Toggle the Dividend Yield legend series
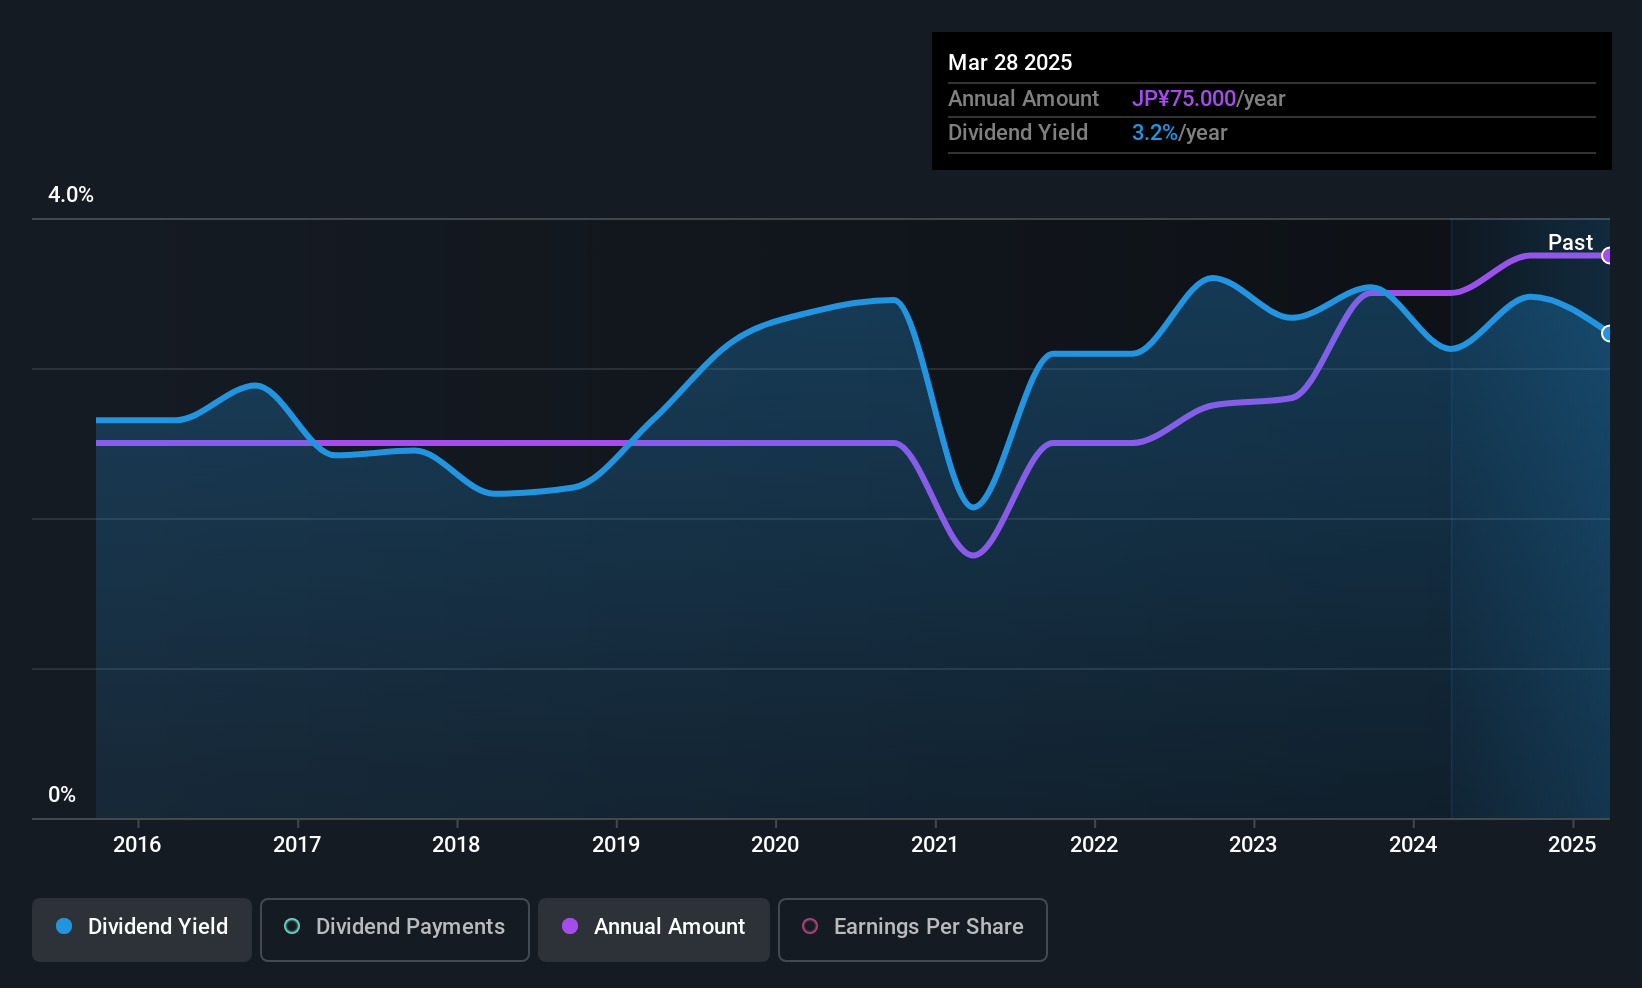 142,928
